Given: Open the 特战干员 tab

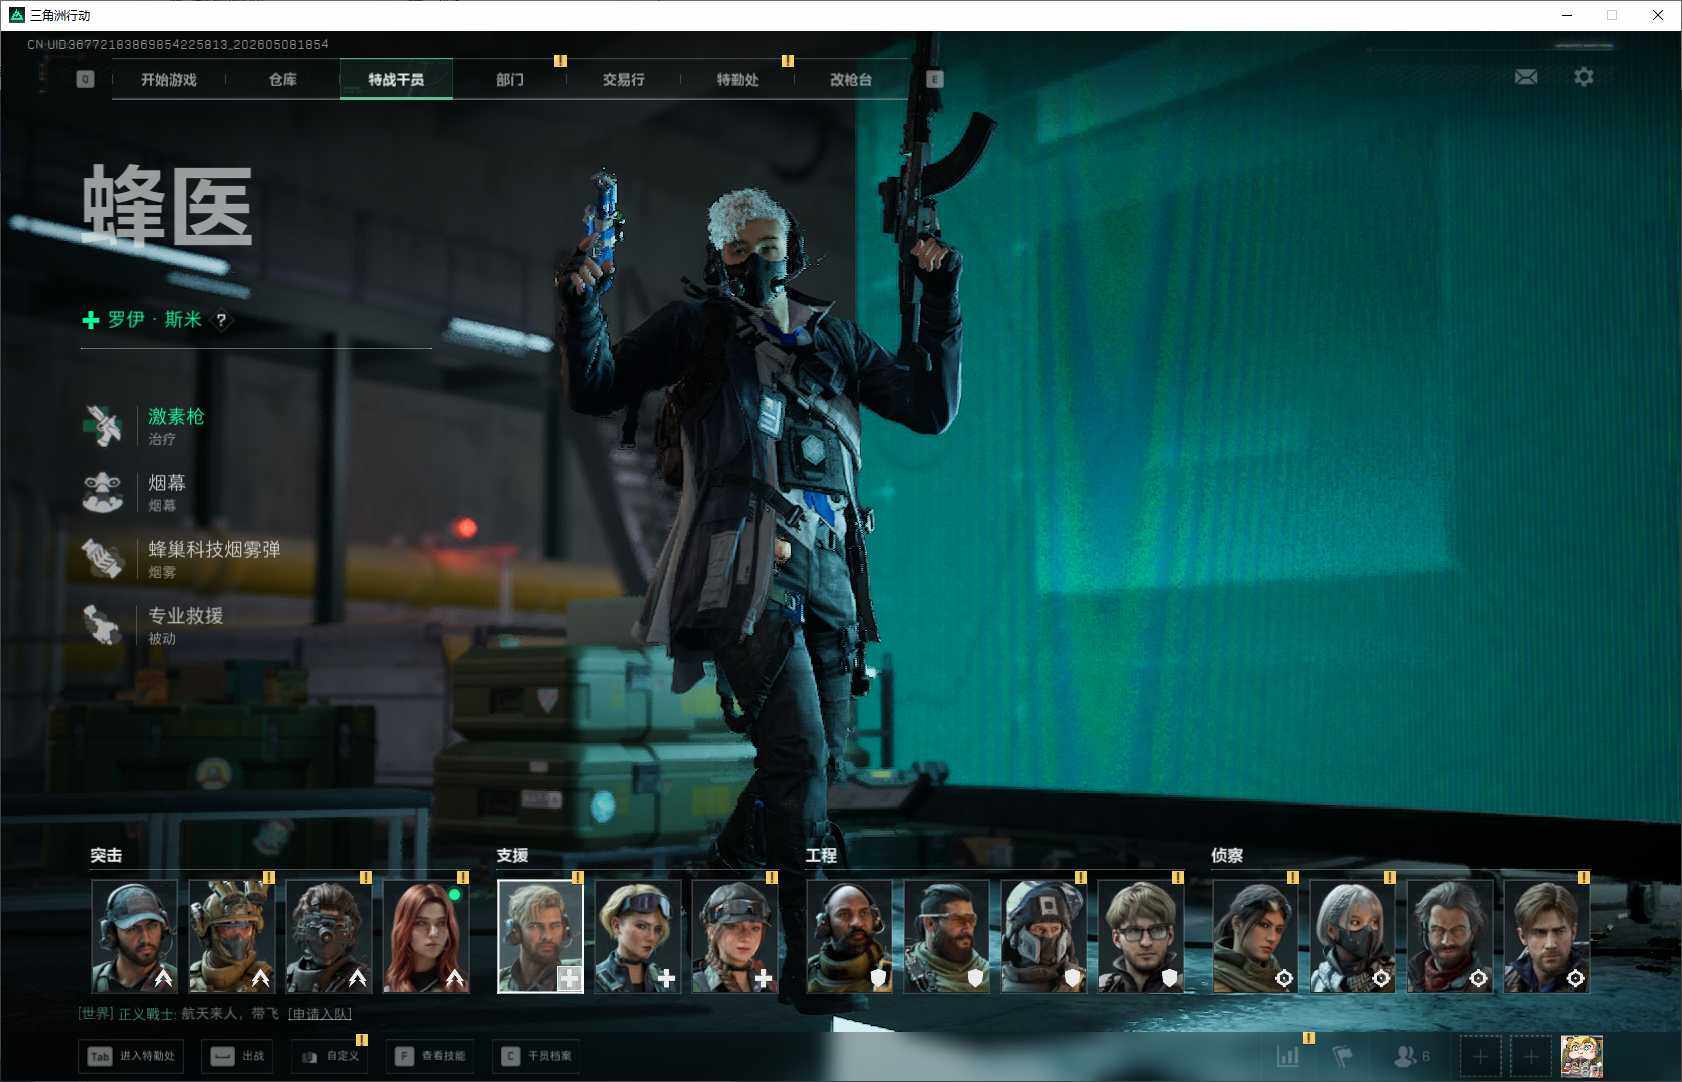Looking at the screenshot, I should [x=396, y=79].
